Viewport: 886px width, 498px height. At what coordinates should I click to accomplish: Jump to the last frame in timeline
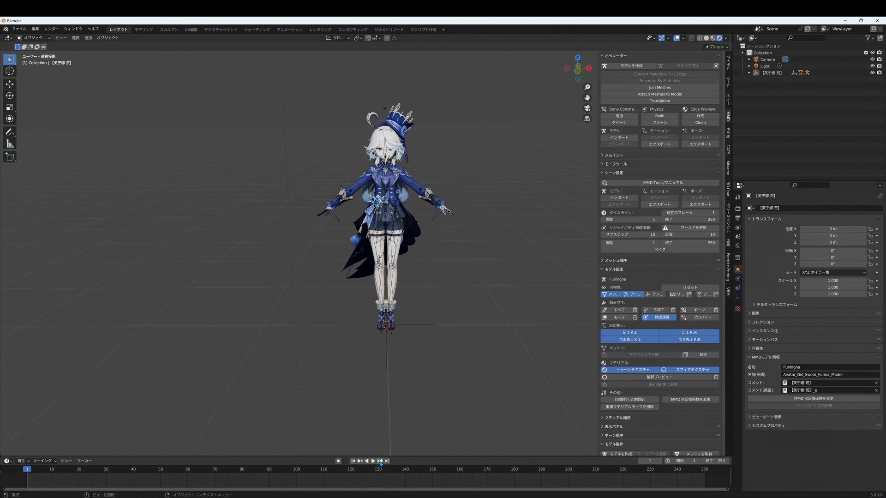386,461
